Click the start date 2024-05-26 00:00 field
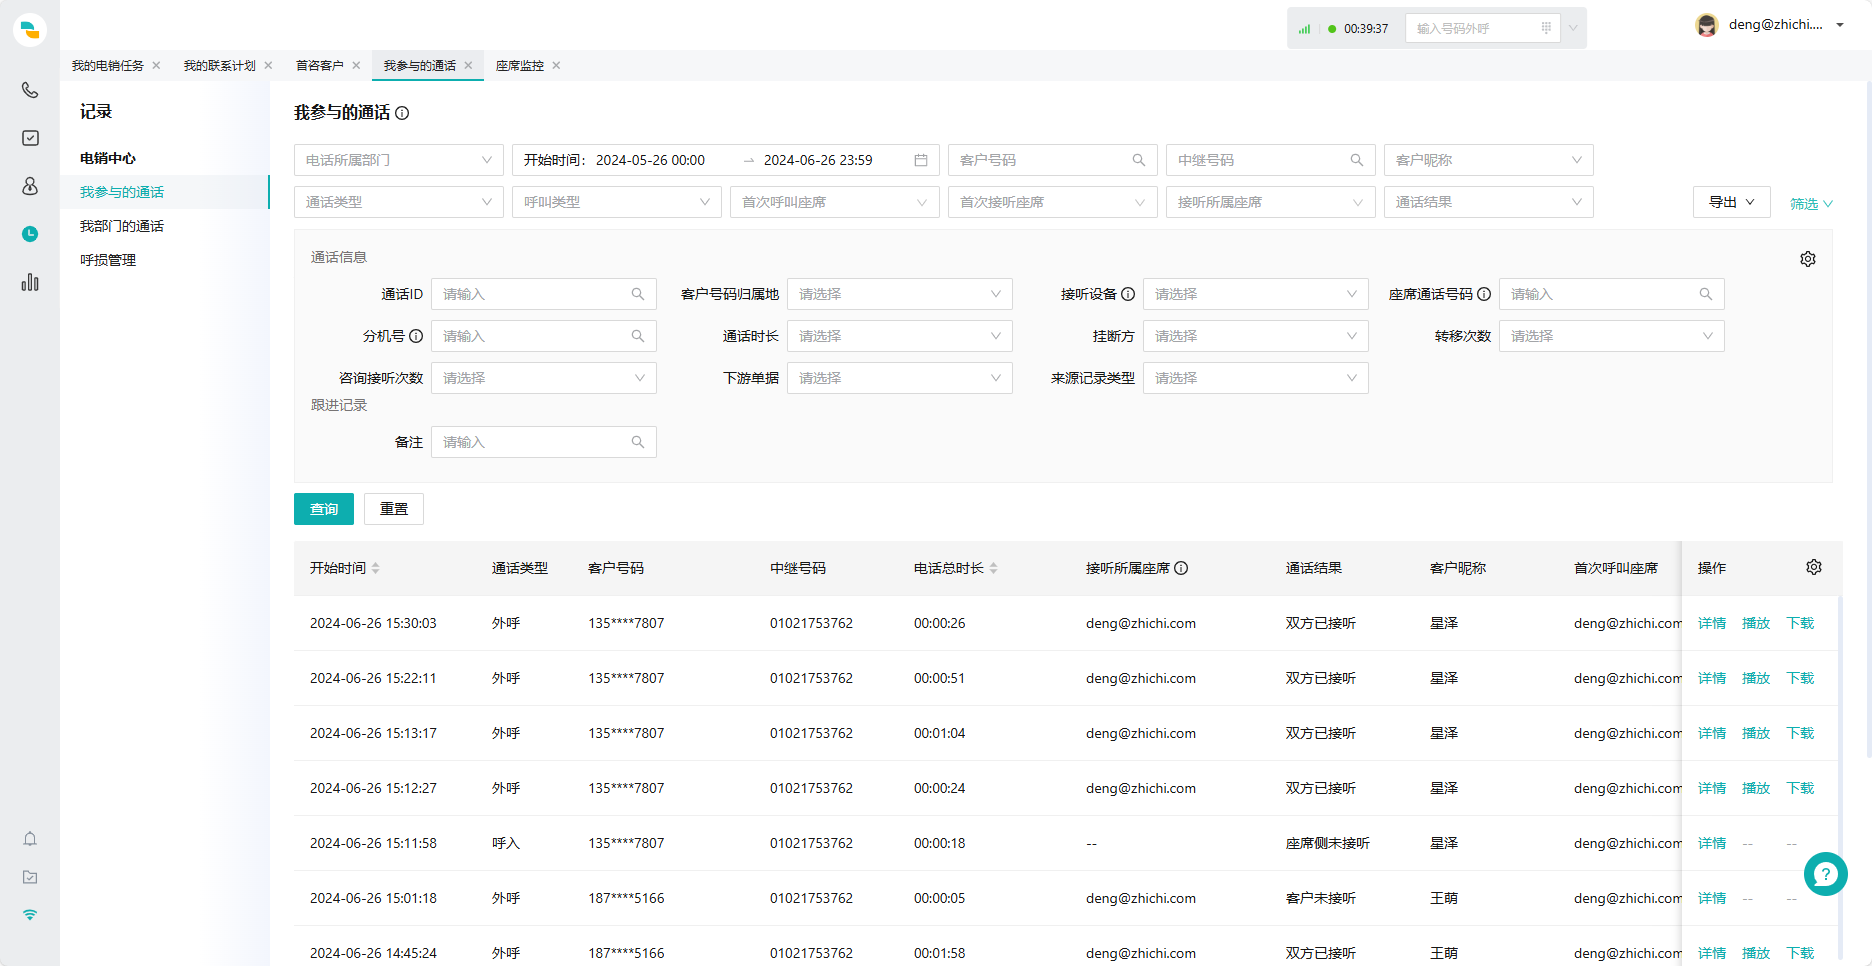1872x966 pixels. (x=650, y=160)
